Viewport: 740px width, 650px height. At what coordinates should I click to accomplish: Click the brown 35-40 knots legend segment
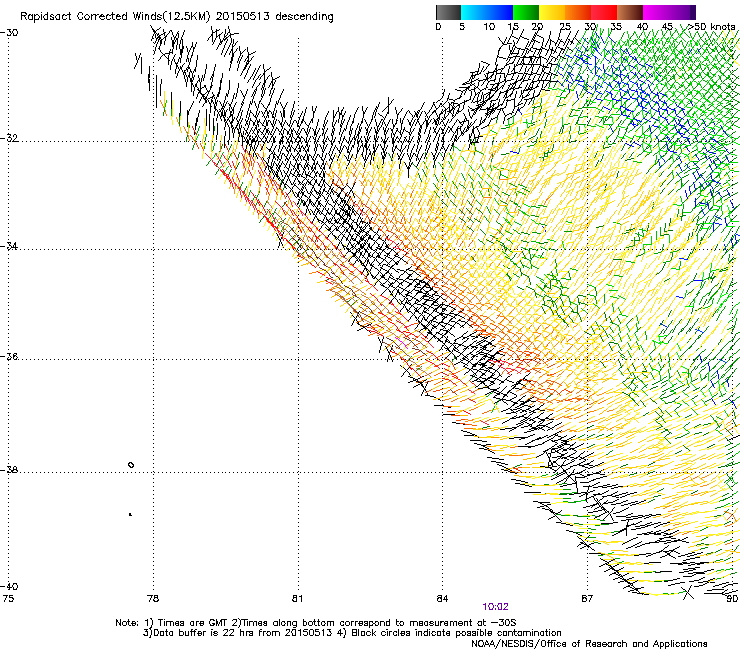click(x=630, y=12)
